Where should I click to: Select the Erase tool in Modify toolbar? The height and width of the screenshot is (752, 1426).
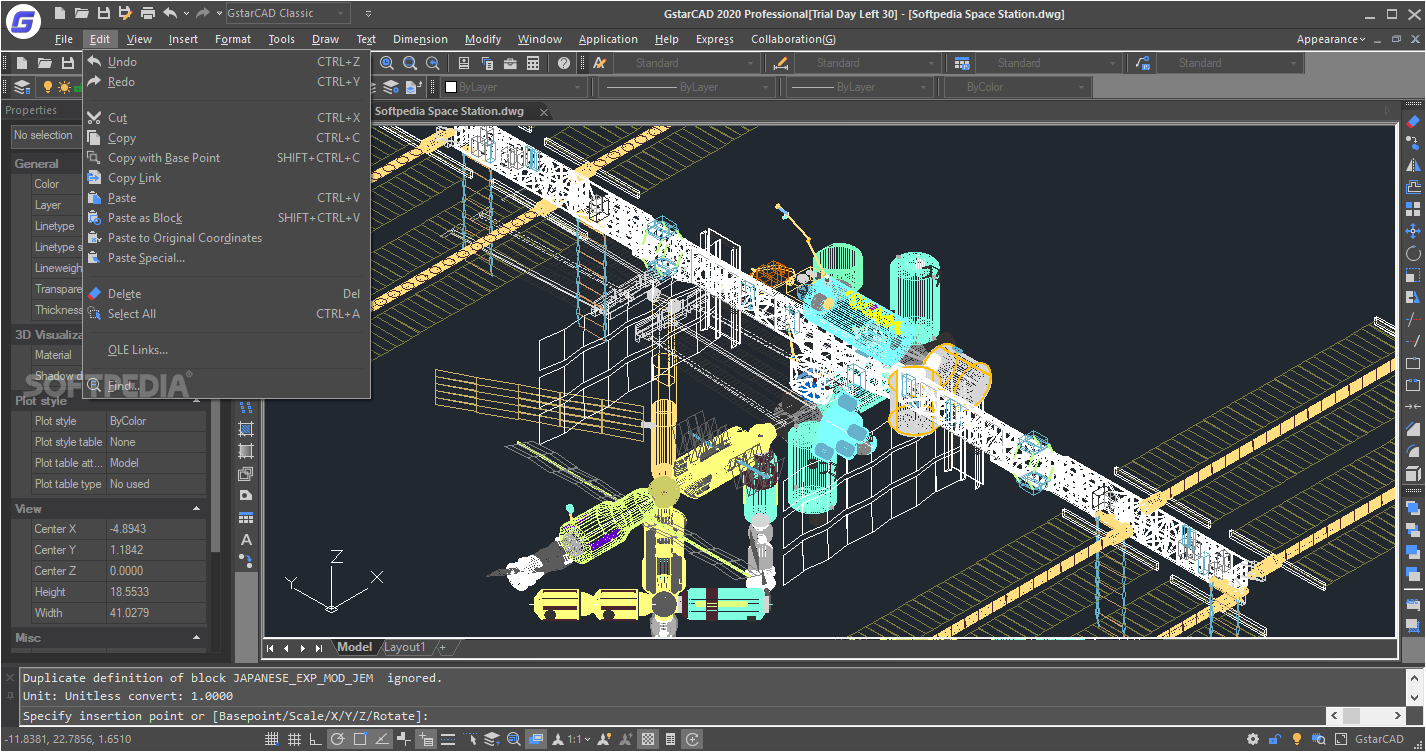[1413, 121]
